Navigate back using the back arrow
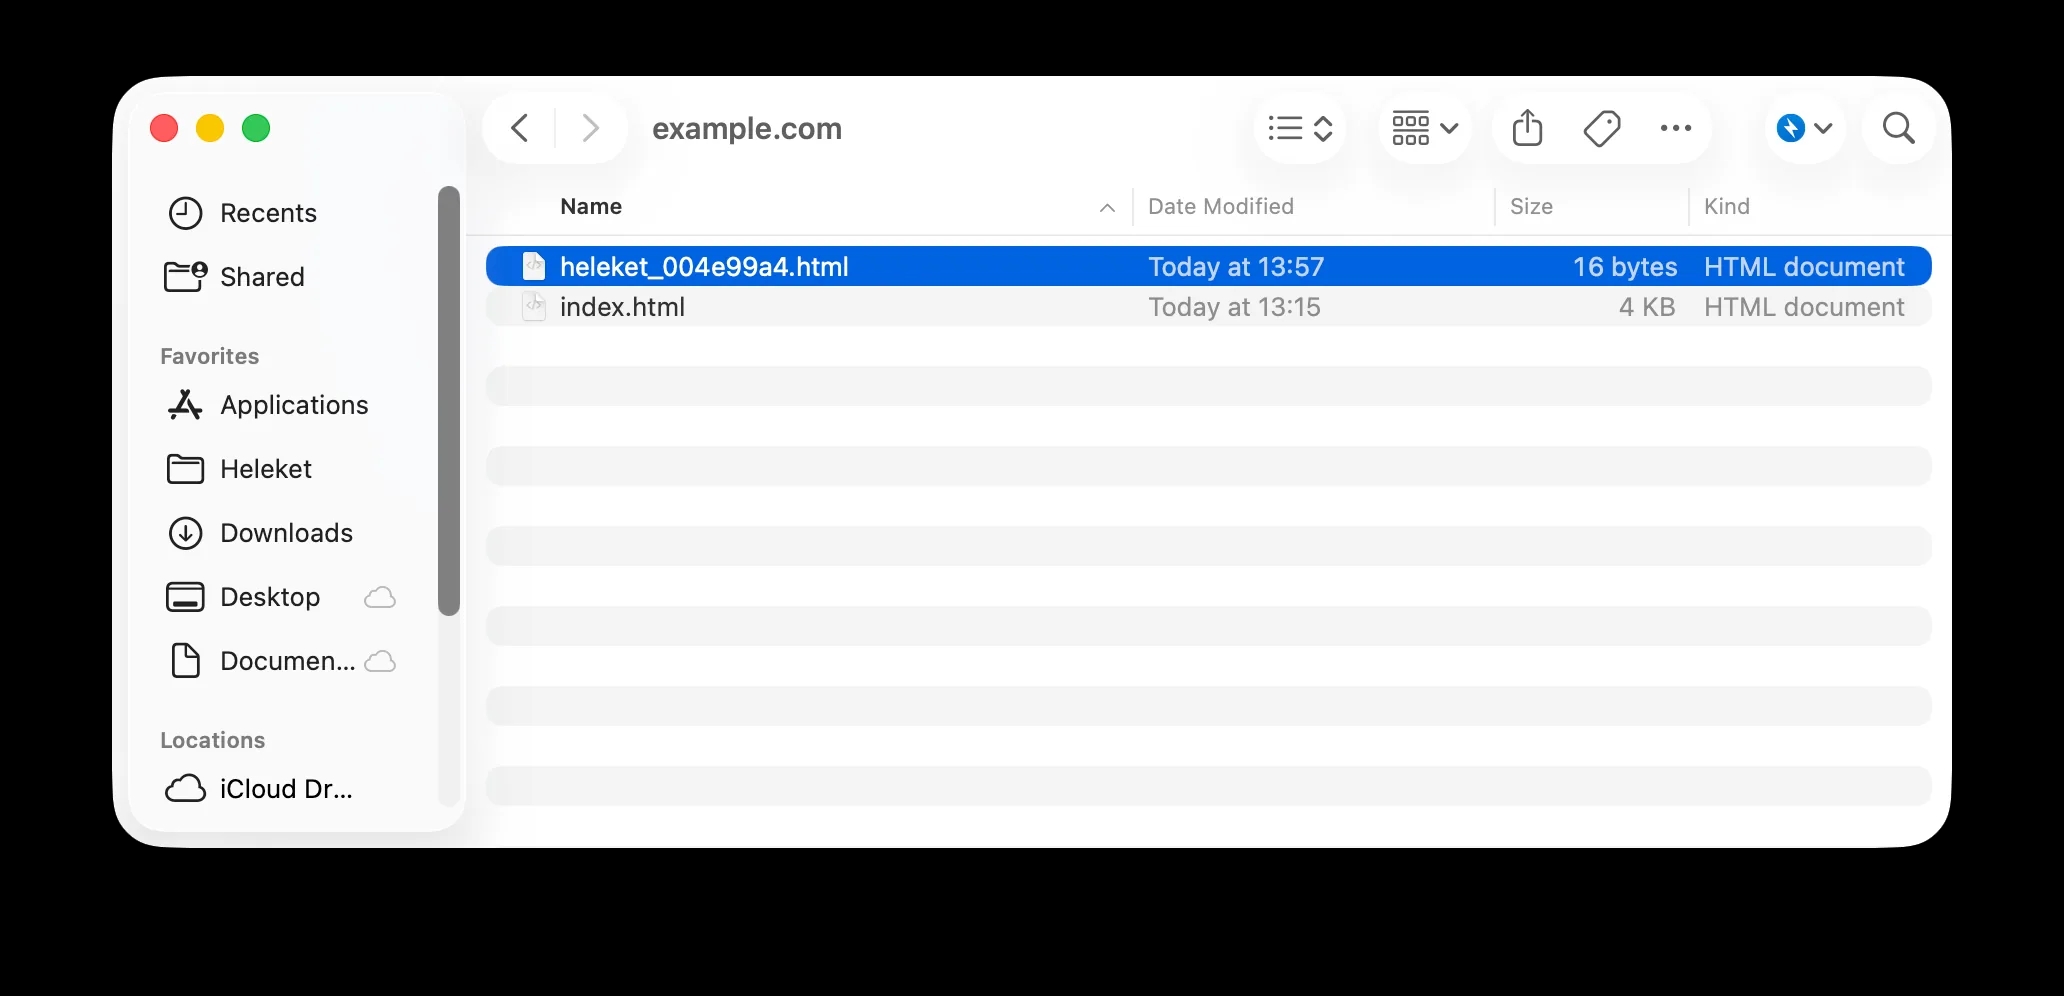The height and width of the screenshot is (996, 2064). point(519,128)
